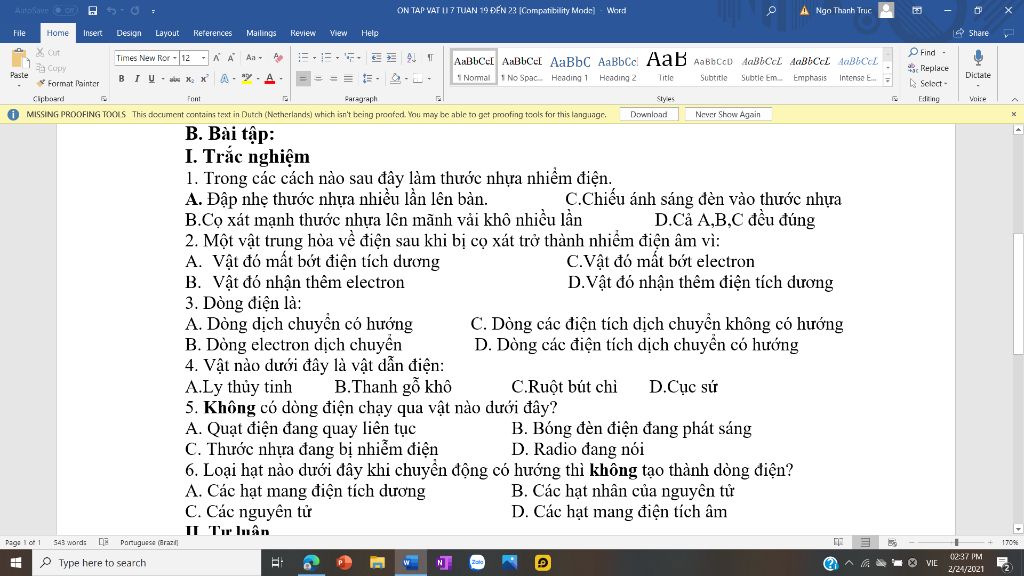The image size is (1024, 576).
Task: Apply the Title style
Action: pyautogui.click(x=666, y=67)
